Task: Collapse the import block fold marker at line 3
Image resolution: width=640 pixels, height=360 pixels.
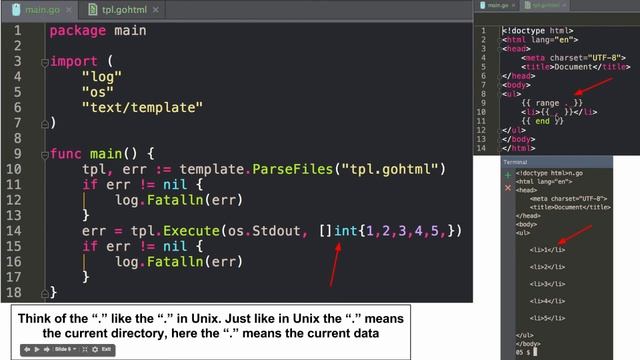Action: tap(45, 63)
